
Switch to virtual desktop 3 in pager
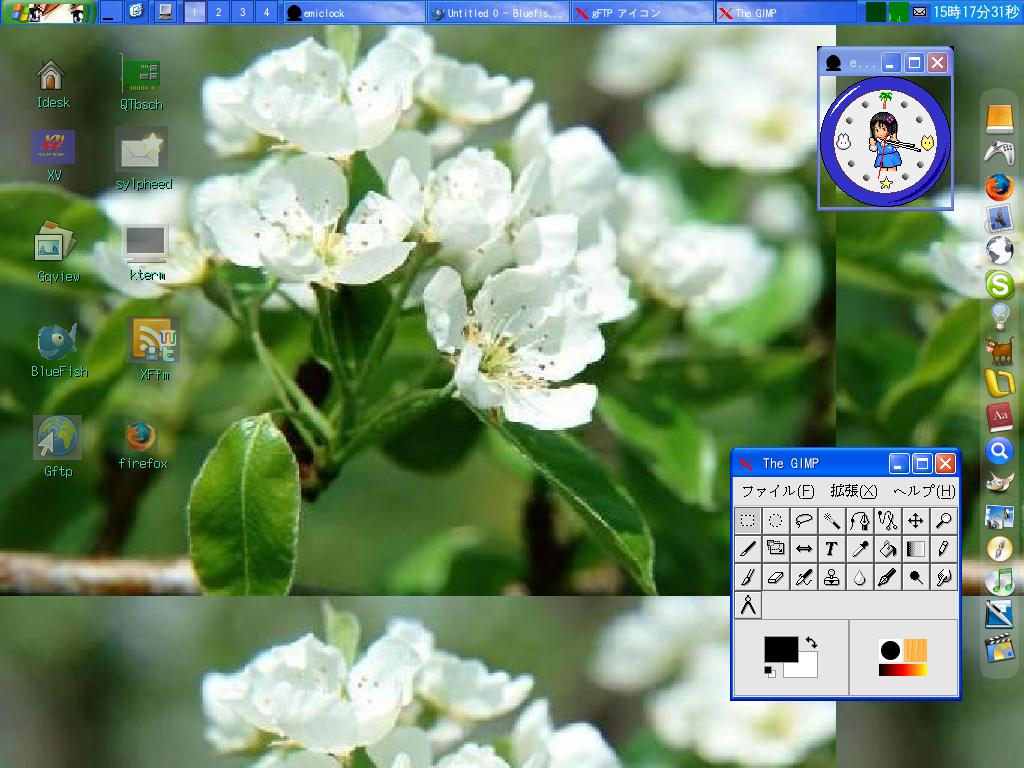click(242, 13)
